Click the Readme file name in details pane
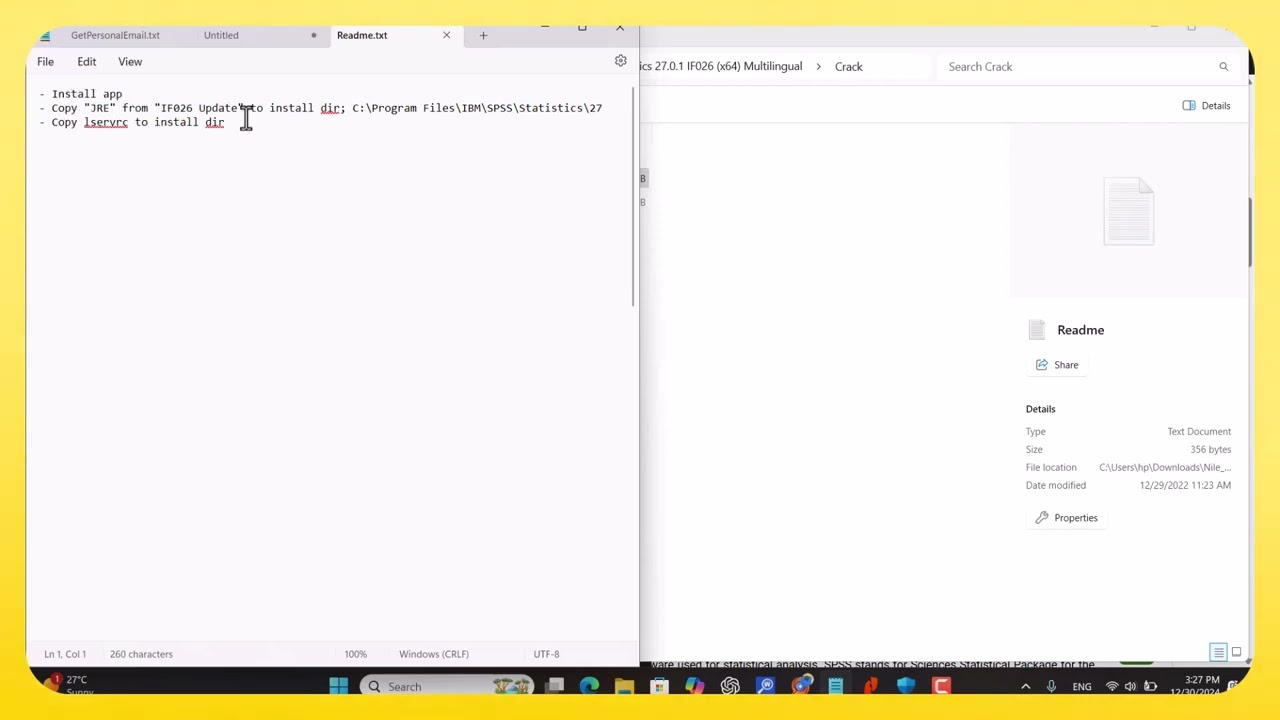 [1080, 330]
